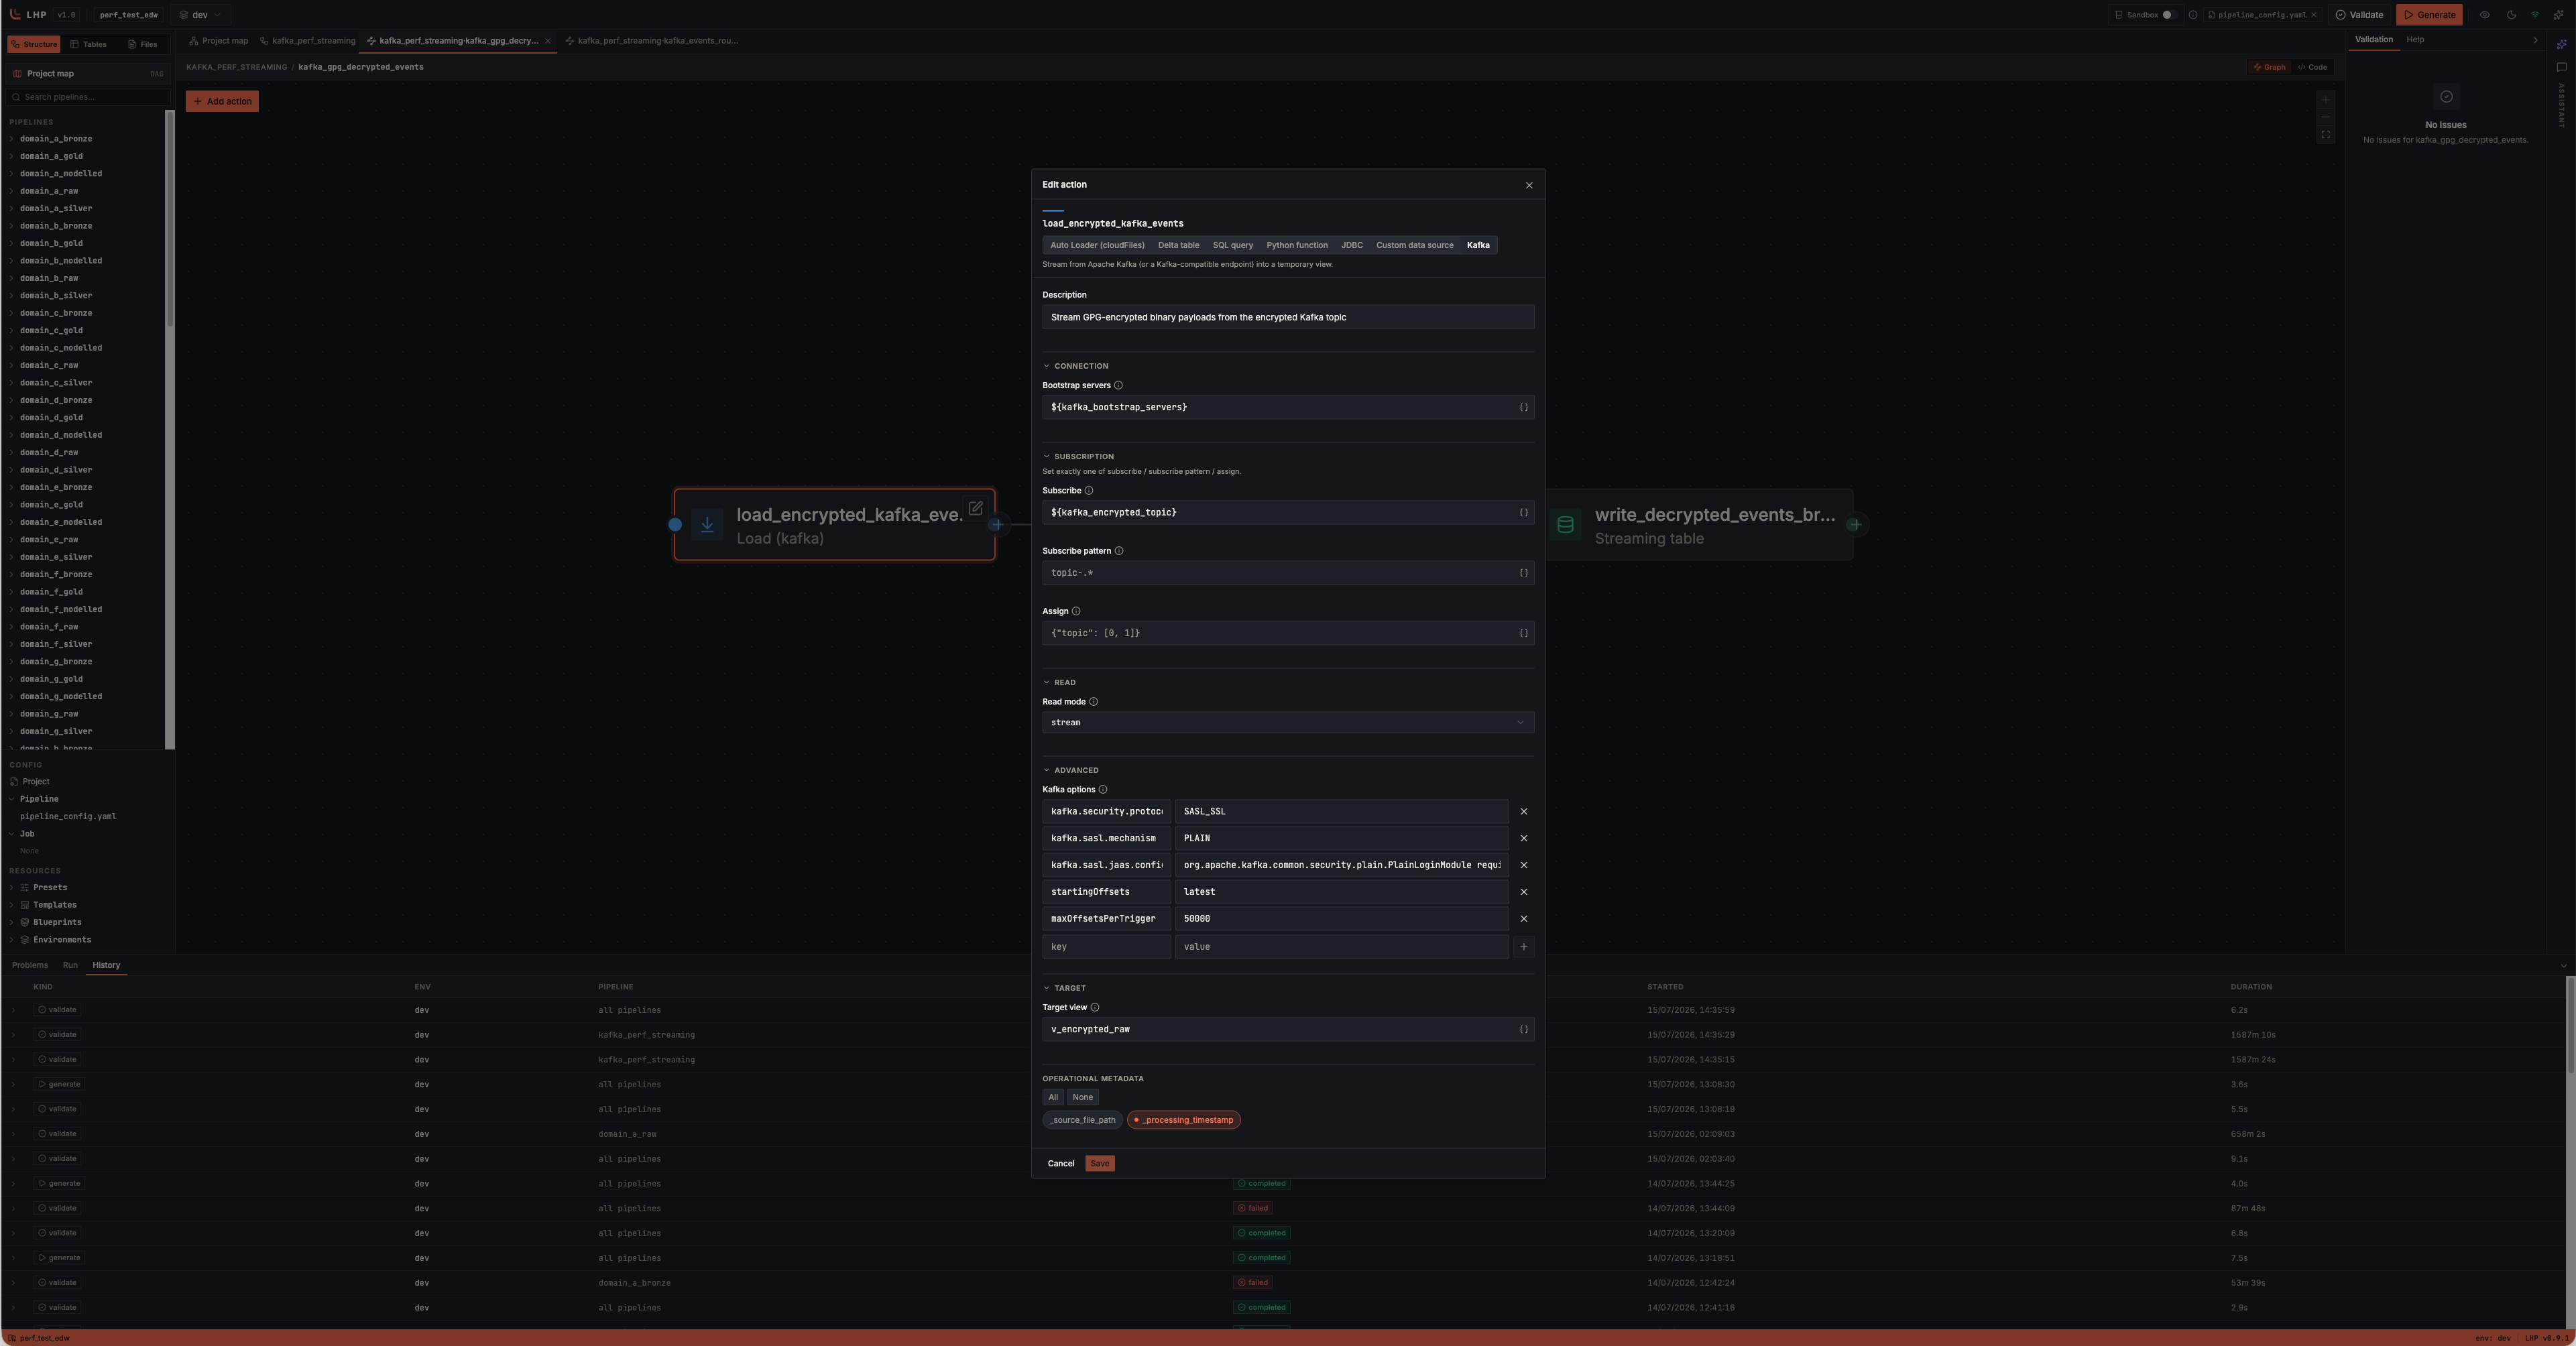Click the empty key input in Kafka options
The width and height of the screenshot is (2576, 1346).
point(1106,946)
